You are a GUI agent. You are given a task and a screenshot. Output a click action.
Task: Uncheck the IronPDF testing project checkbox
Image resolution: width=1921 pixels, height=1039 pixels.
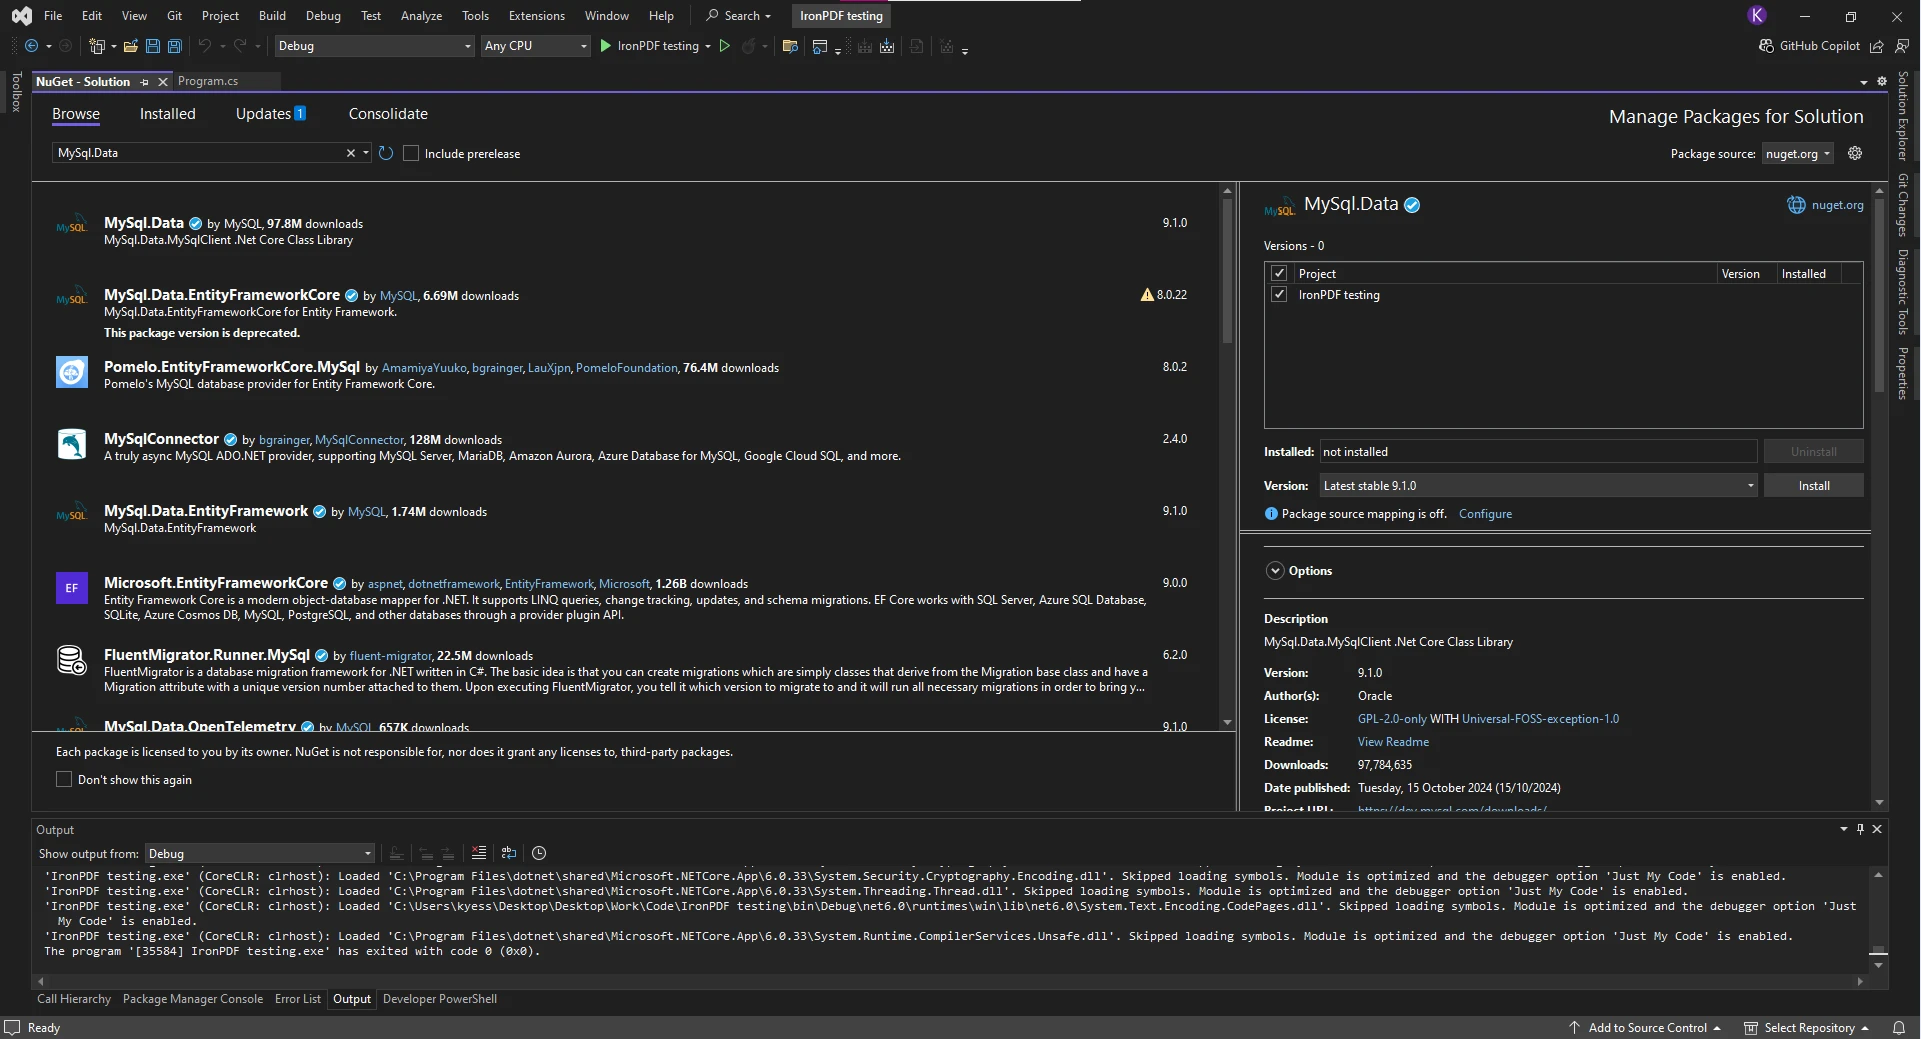[x=1279, y=294]
